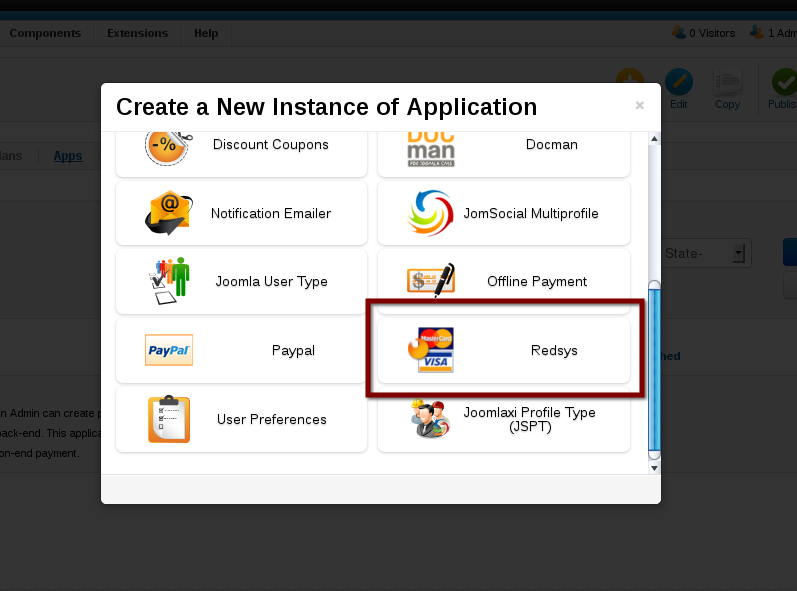The width and height of the screenshot is (797, 591).
Task: Choose the JomSocial Multiprofile label
Action: point(531,213)
